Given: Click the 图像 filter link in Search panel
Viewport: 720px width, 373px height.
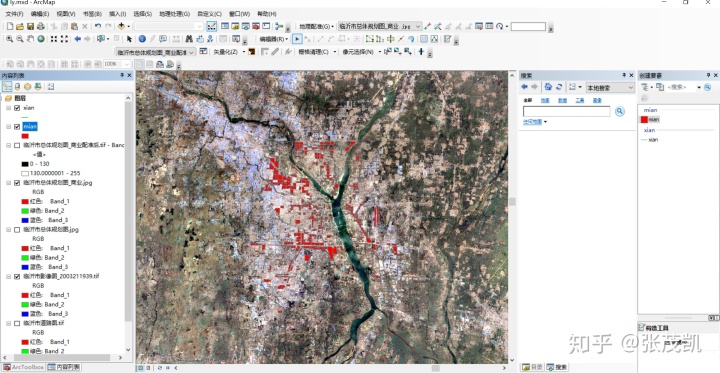Looking at the screenshot, I should coord(597,100).
